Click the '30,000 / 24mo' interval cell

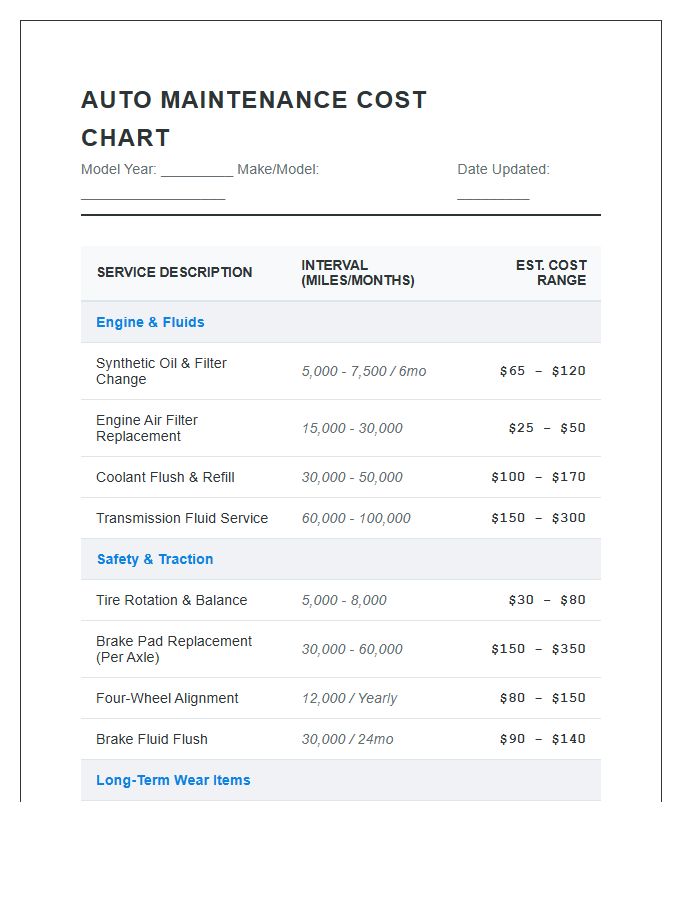click(x=347, y=739)
